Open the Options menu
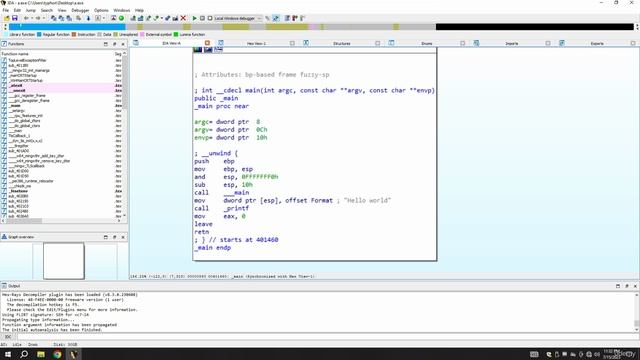This screenshot has width=640, height=360. pos(101,10)
